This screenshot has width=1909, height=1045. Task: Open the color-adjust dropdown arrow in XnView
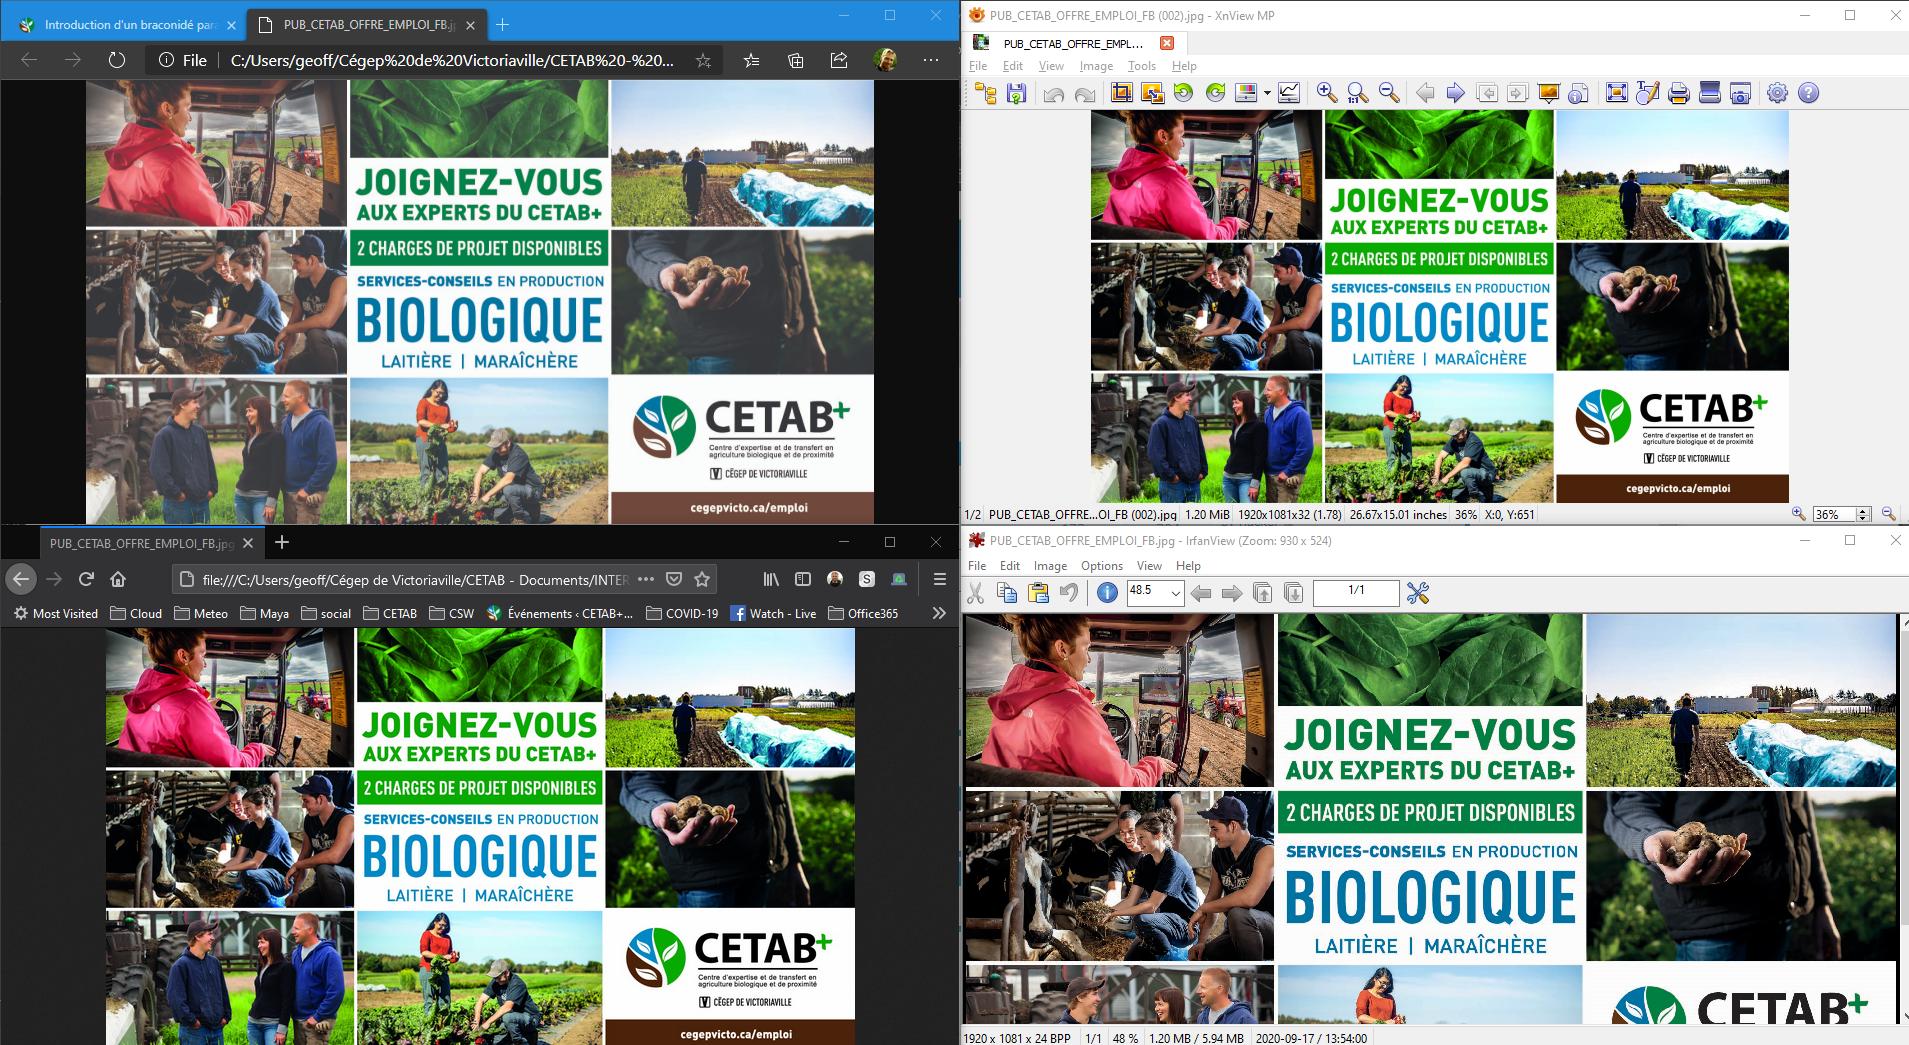(1267, 94)
